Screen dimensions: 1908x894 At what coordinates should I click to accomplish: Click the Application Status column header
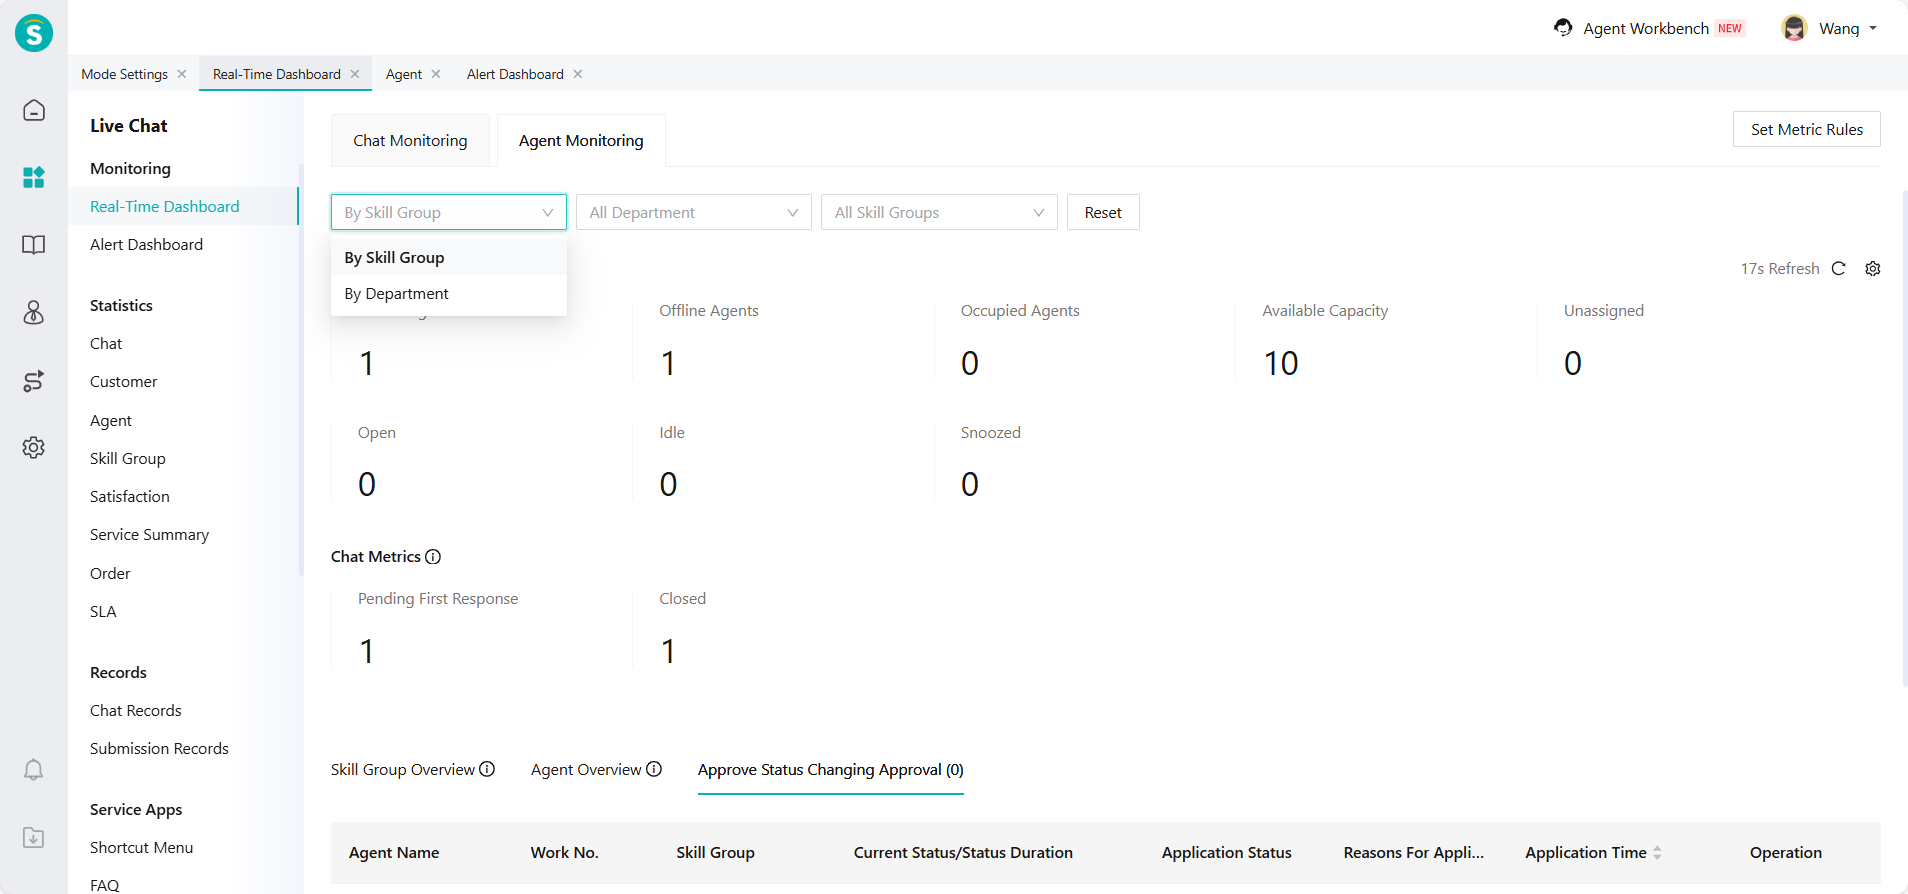coord(1227,852)
